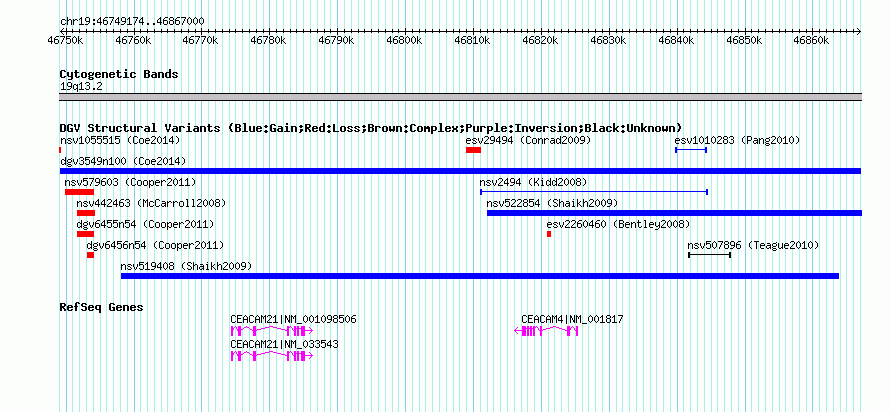This screenshot has height=412, width=890.
Task: Click the nsv507896 (Teague2010) label
Action: tap(753, 245)
